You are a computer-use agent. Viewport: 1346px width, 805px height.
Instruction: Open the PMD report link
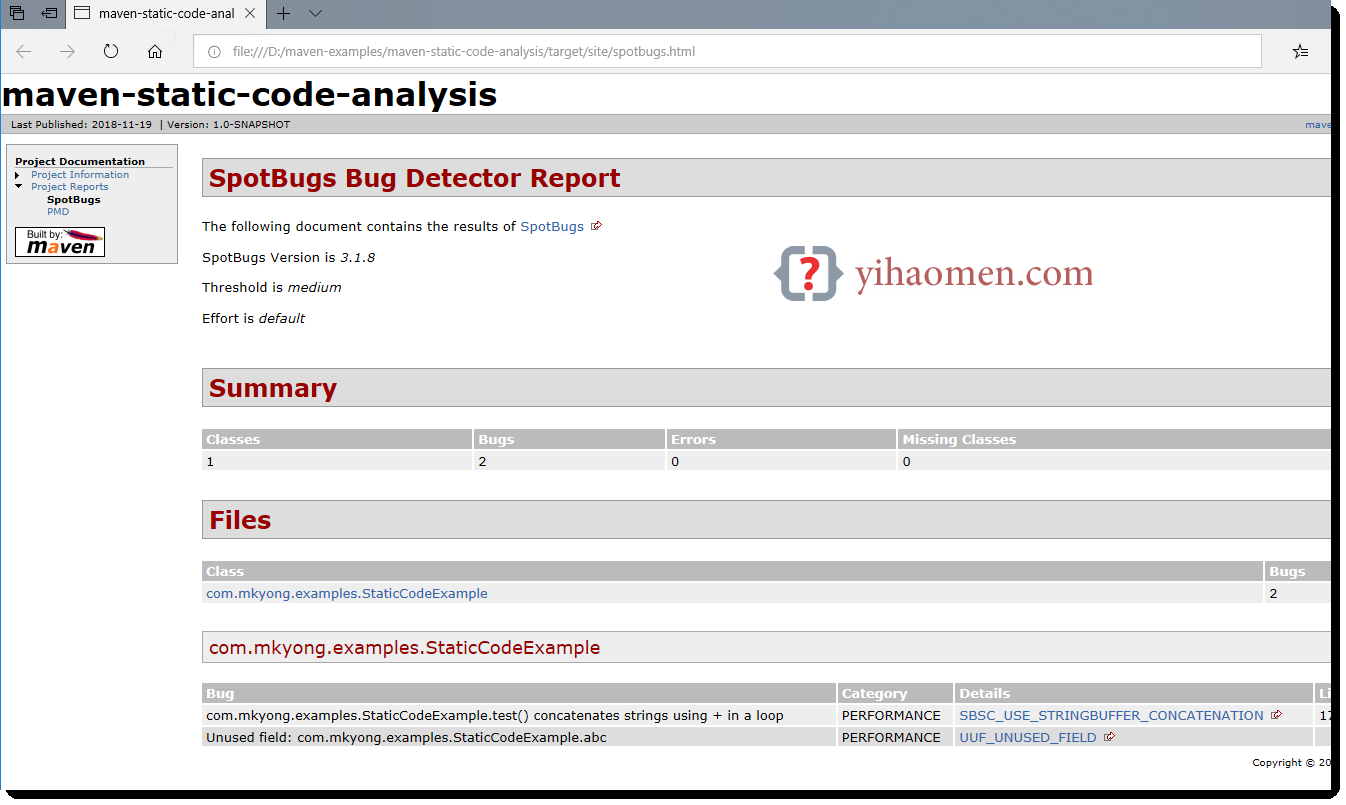[58, 212]
